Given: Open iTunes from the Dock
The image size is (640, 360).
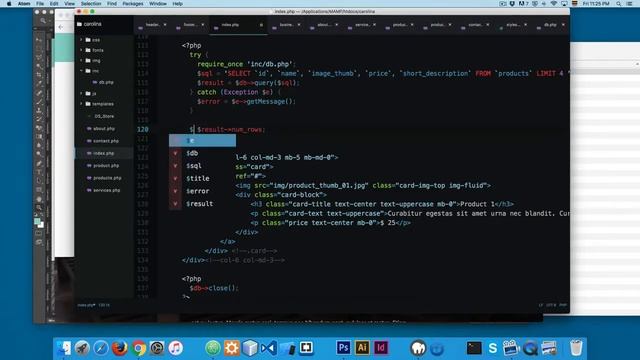Looking at the screenshot, I should [x=176, y=348].
